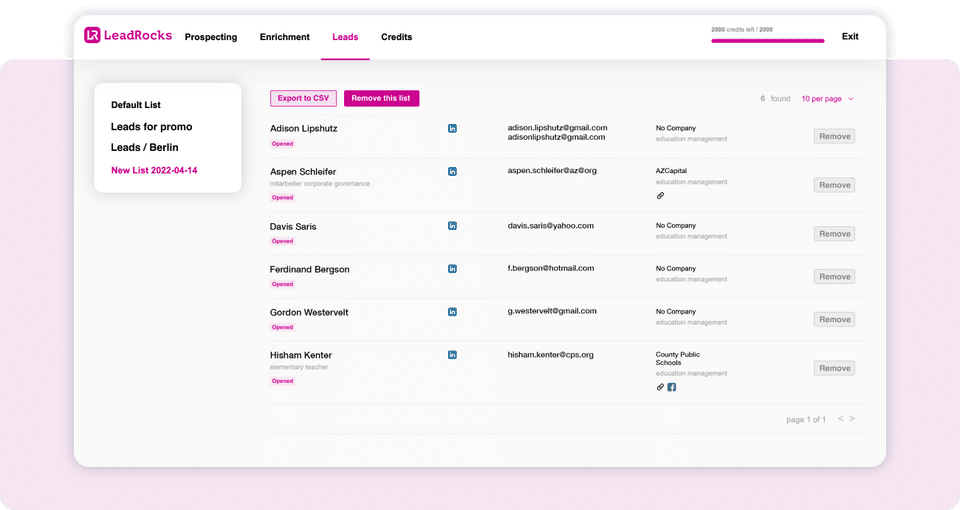Click the LeadRocks logo
The height and width of the screenshot is (510, 960).
(x=128, y=36)
